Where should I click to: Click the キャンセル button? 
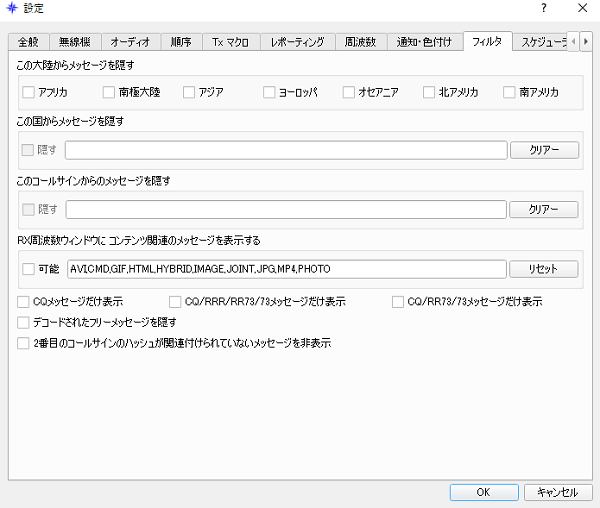557,492
